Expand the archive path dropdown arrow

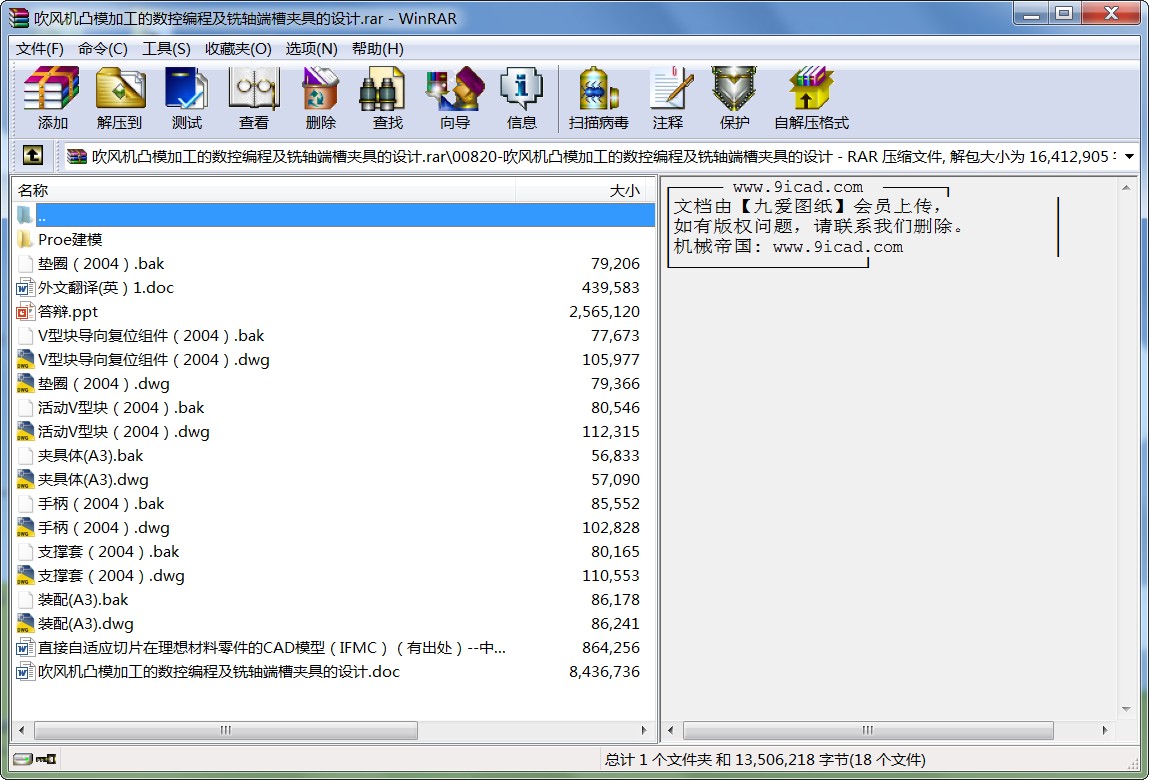coord(1129,156)
